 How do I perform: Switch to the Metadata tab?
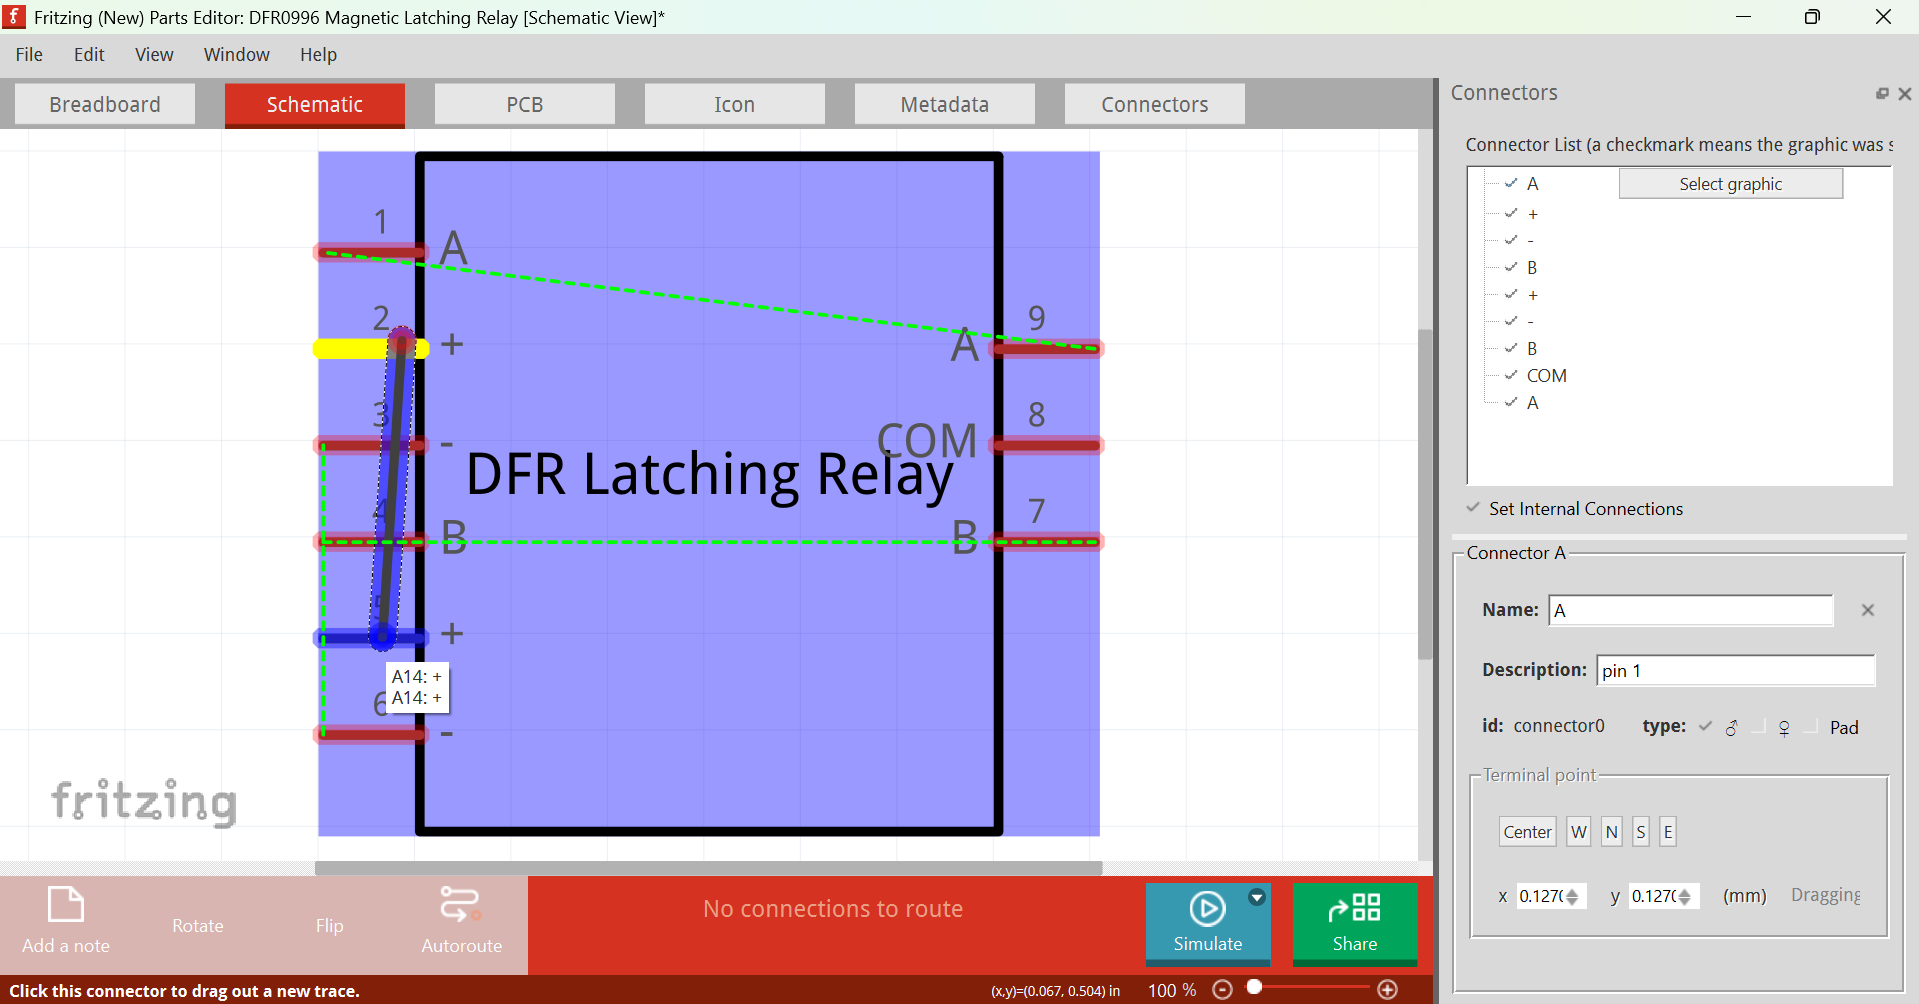[945, 104]
